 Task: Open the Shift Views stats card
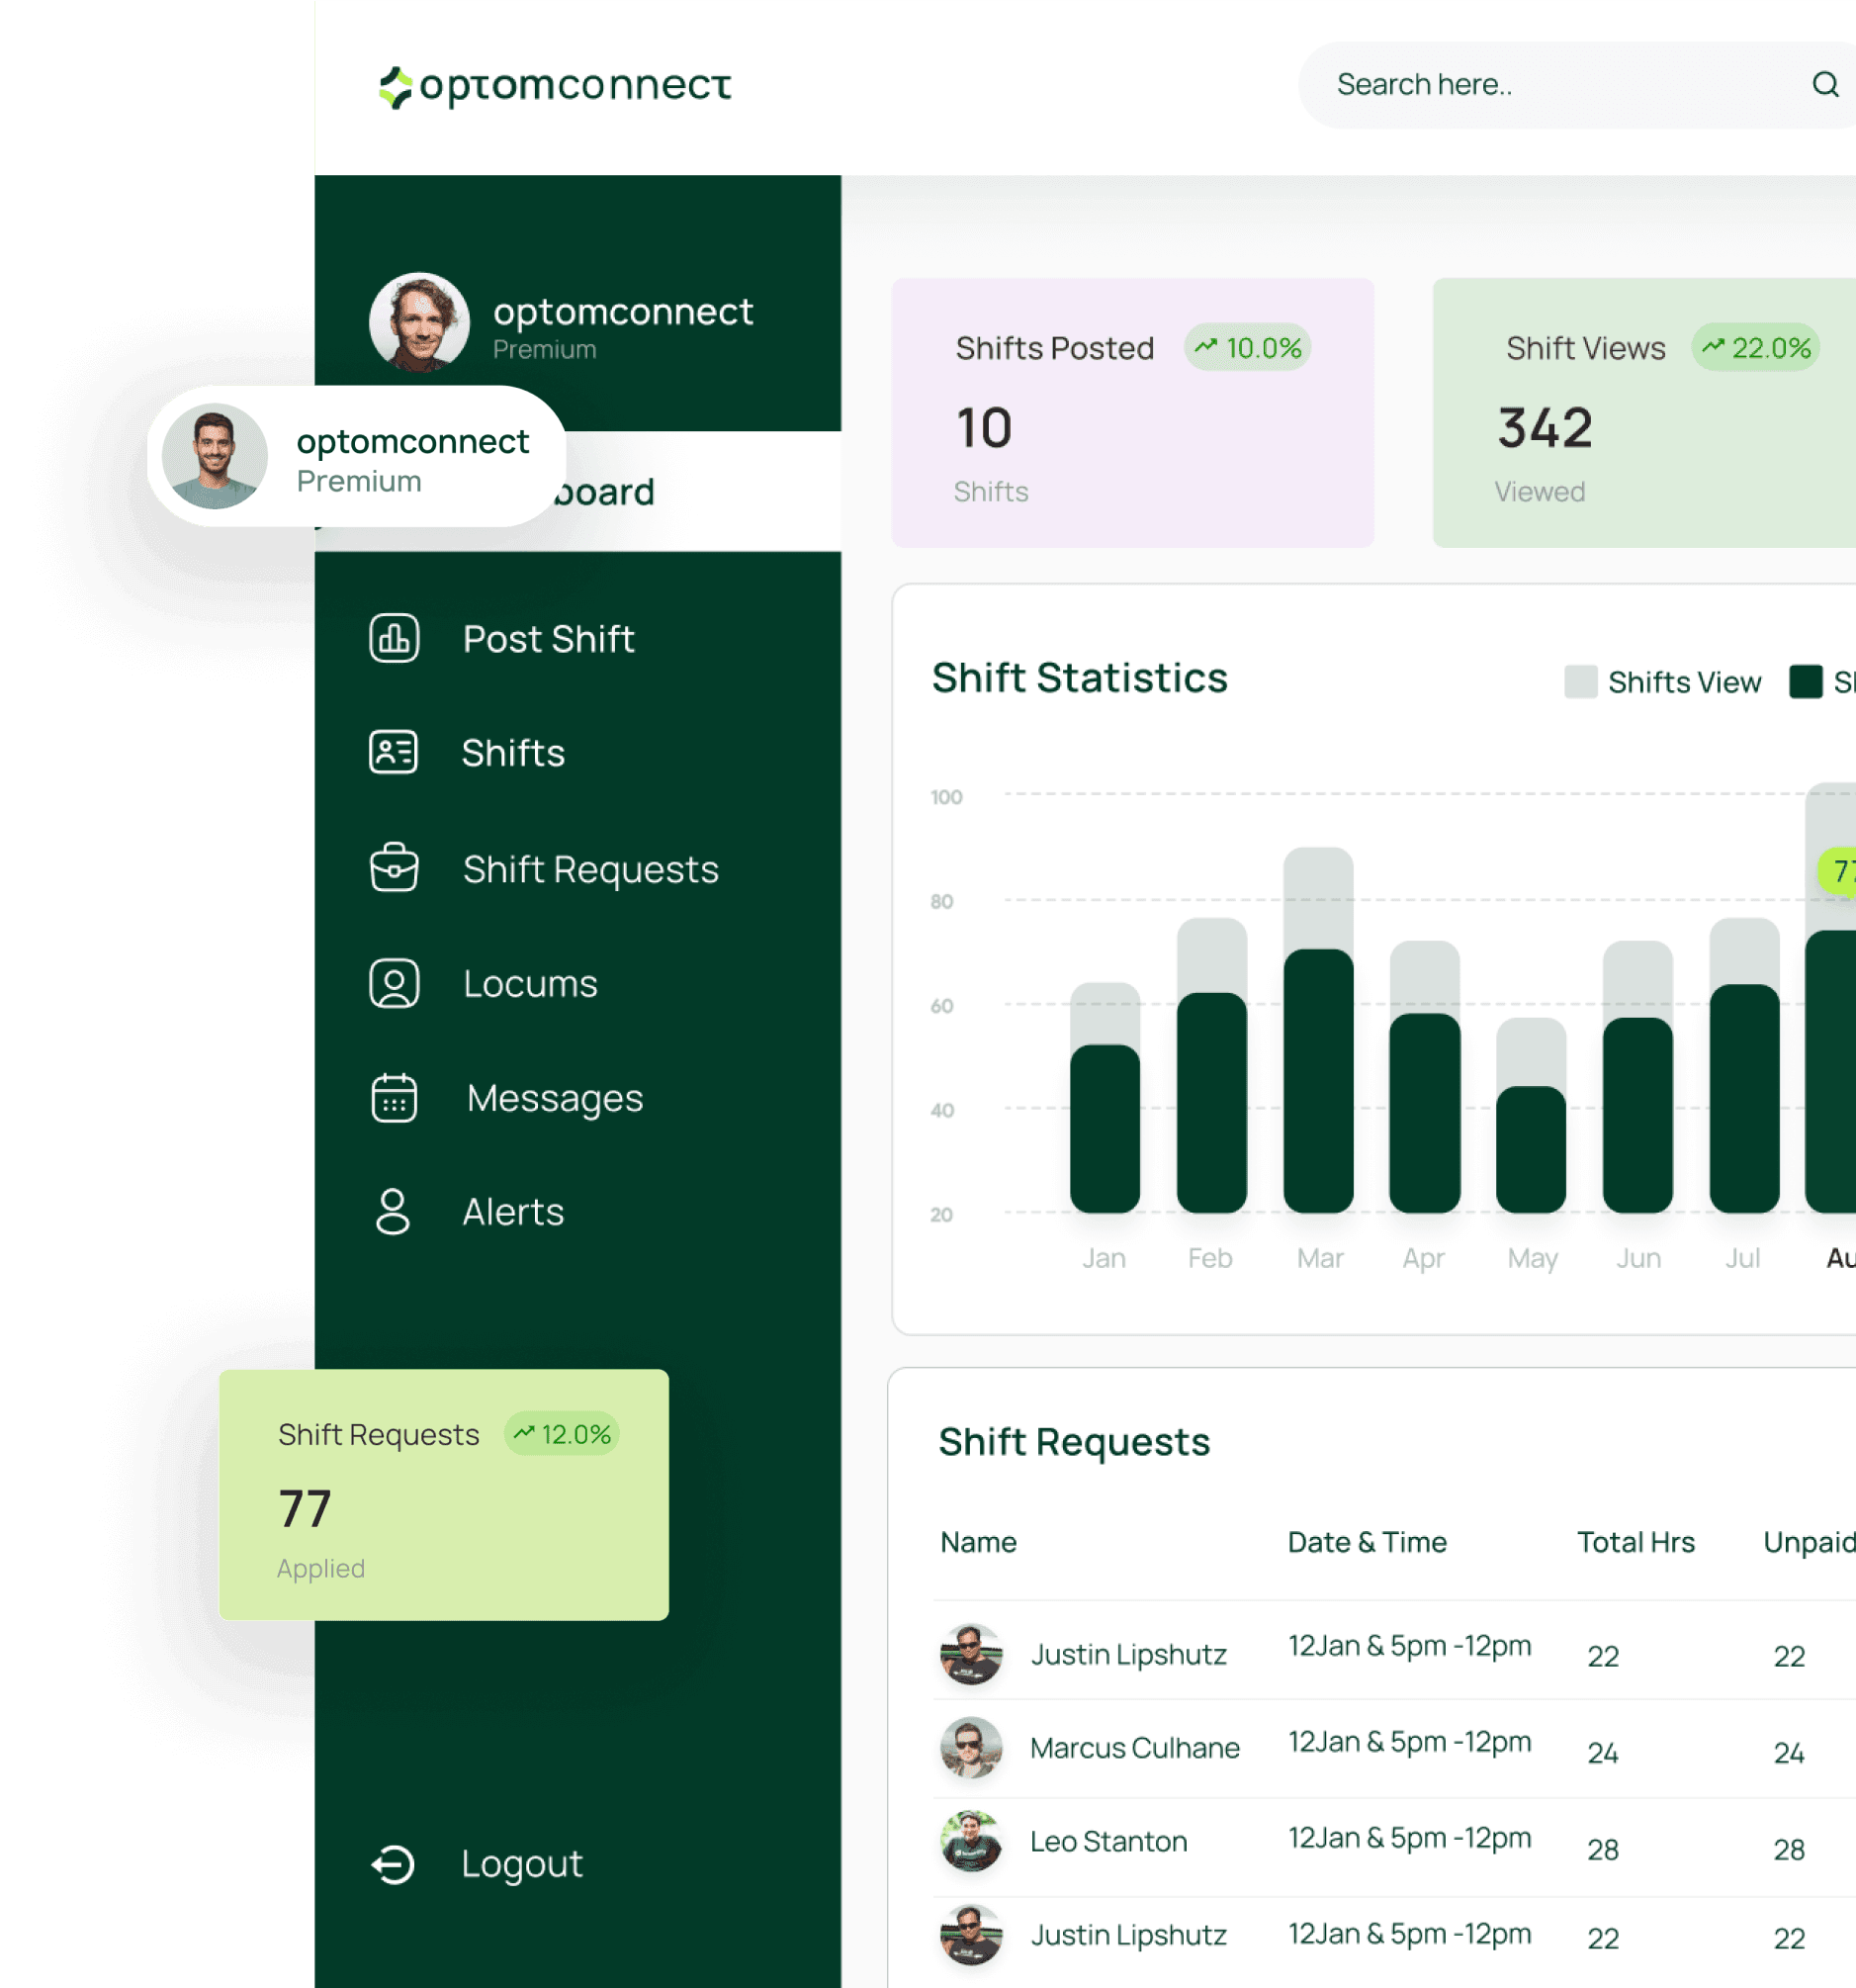(x=1644, y=413)
